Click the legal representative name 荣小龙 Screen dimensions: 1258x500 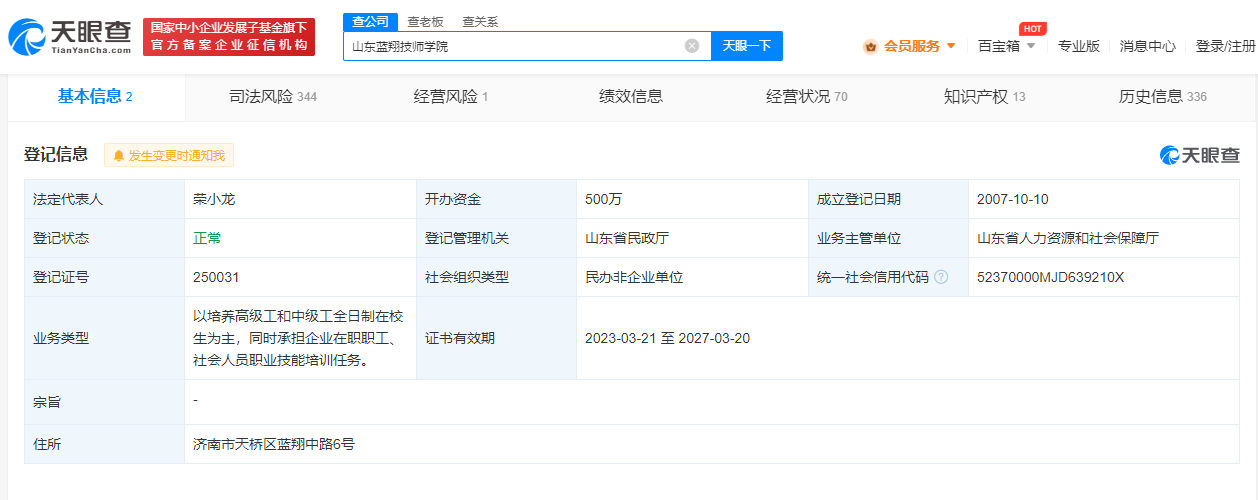(214, 199)
